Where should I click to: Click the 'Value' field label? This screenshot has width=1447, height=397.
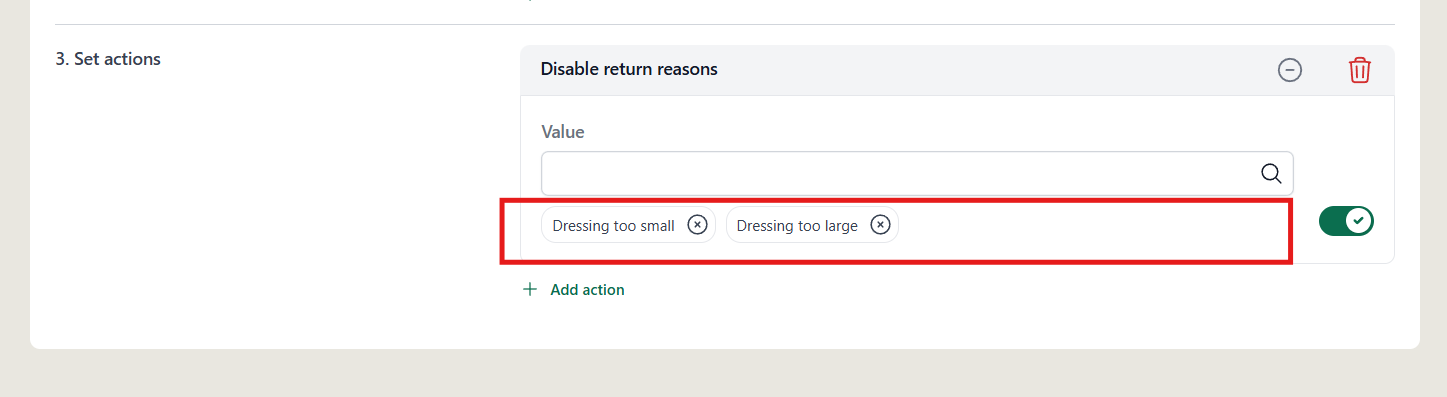point(562,132)
